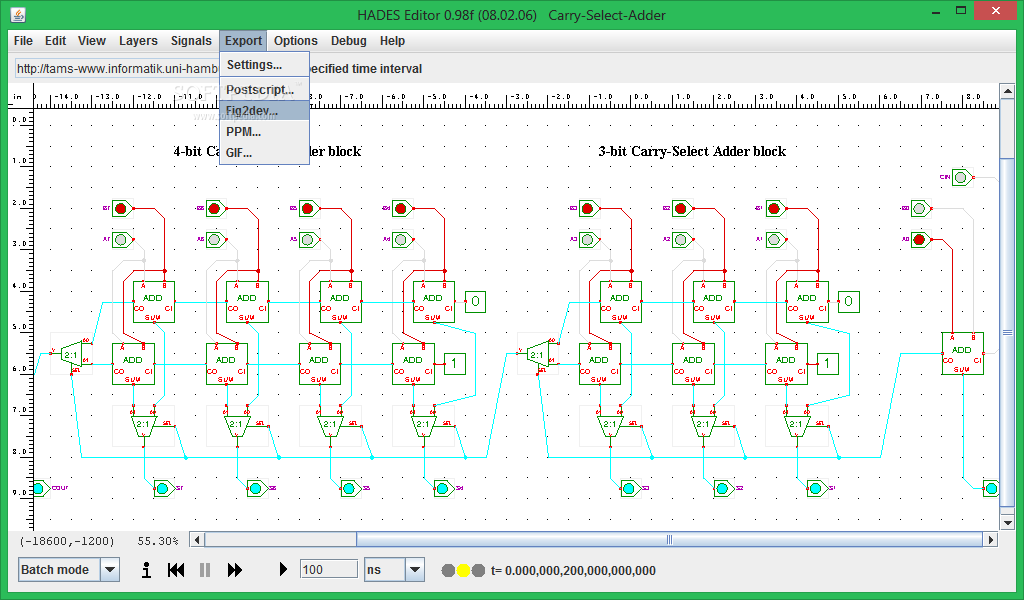
Task: Toggle the CIN input switch
Action: [962, 177]
